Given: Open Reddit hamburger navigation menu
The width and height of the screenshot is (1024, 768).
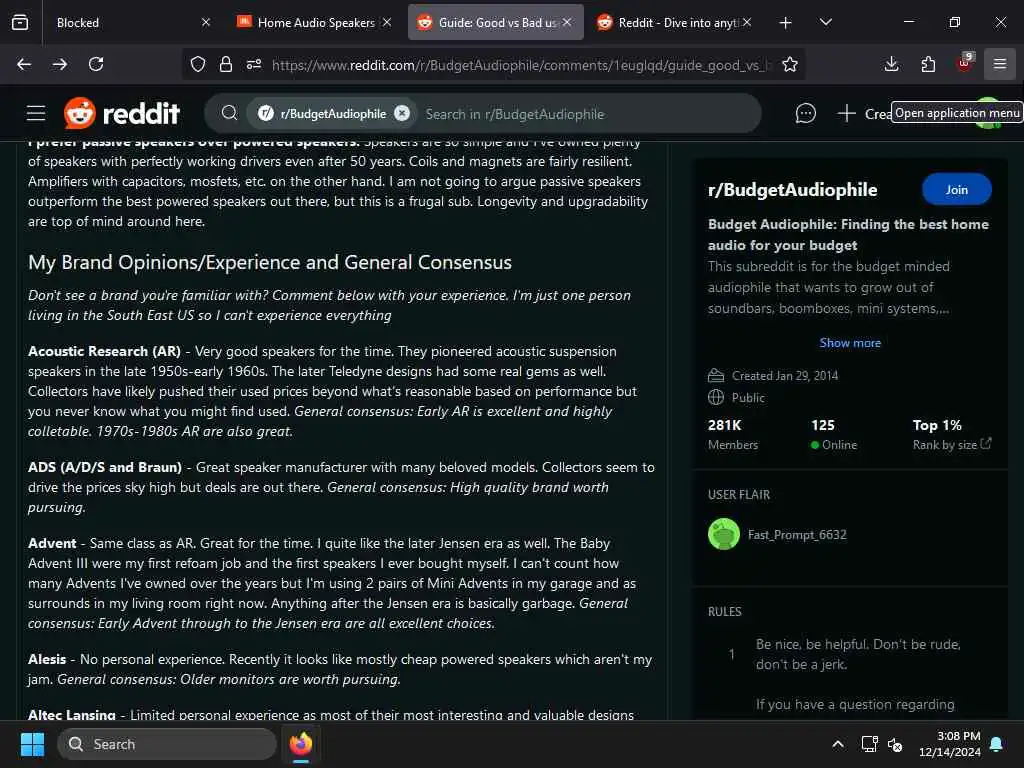Looking at the screenshot, I should (x=36, y=114).
